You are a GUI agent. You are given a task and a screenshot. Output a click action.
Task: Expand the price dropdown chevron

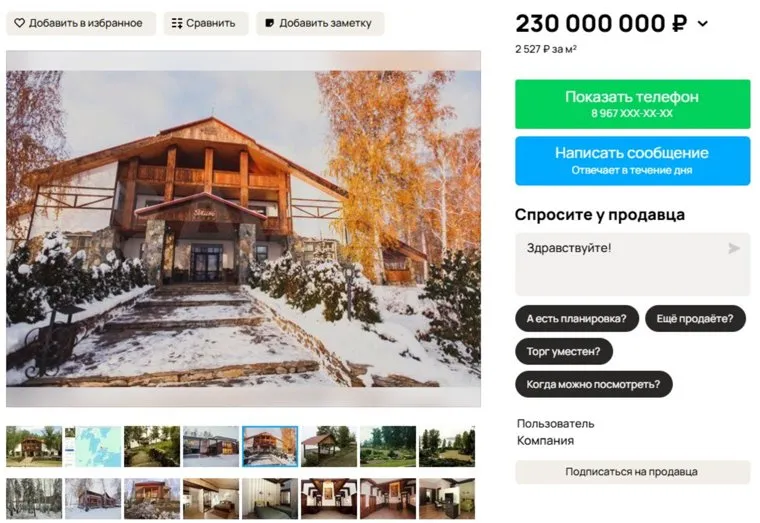click(703, 23)
